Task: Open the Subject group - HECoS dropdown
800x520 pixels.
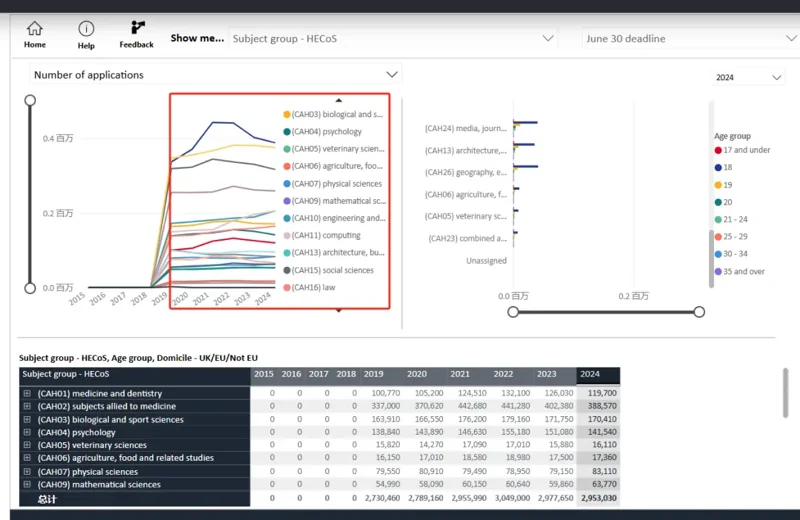Action: tap(393, 39)
